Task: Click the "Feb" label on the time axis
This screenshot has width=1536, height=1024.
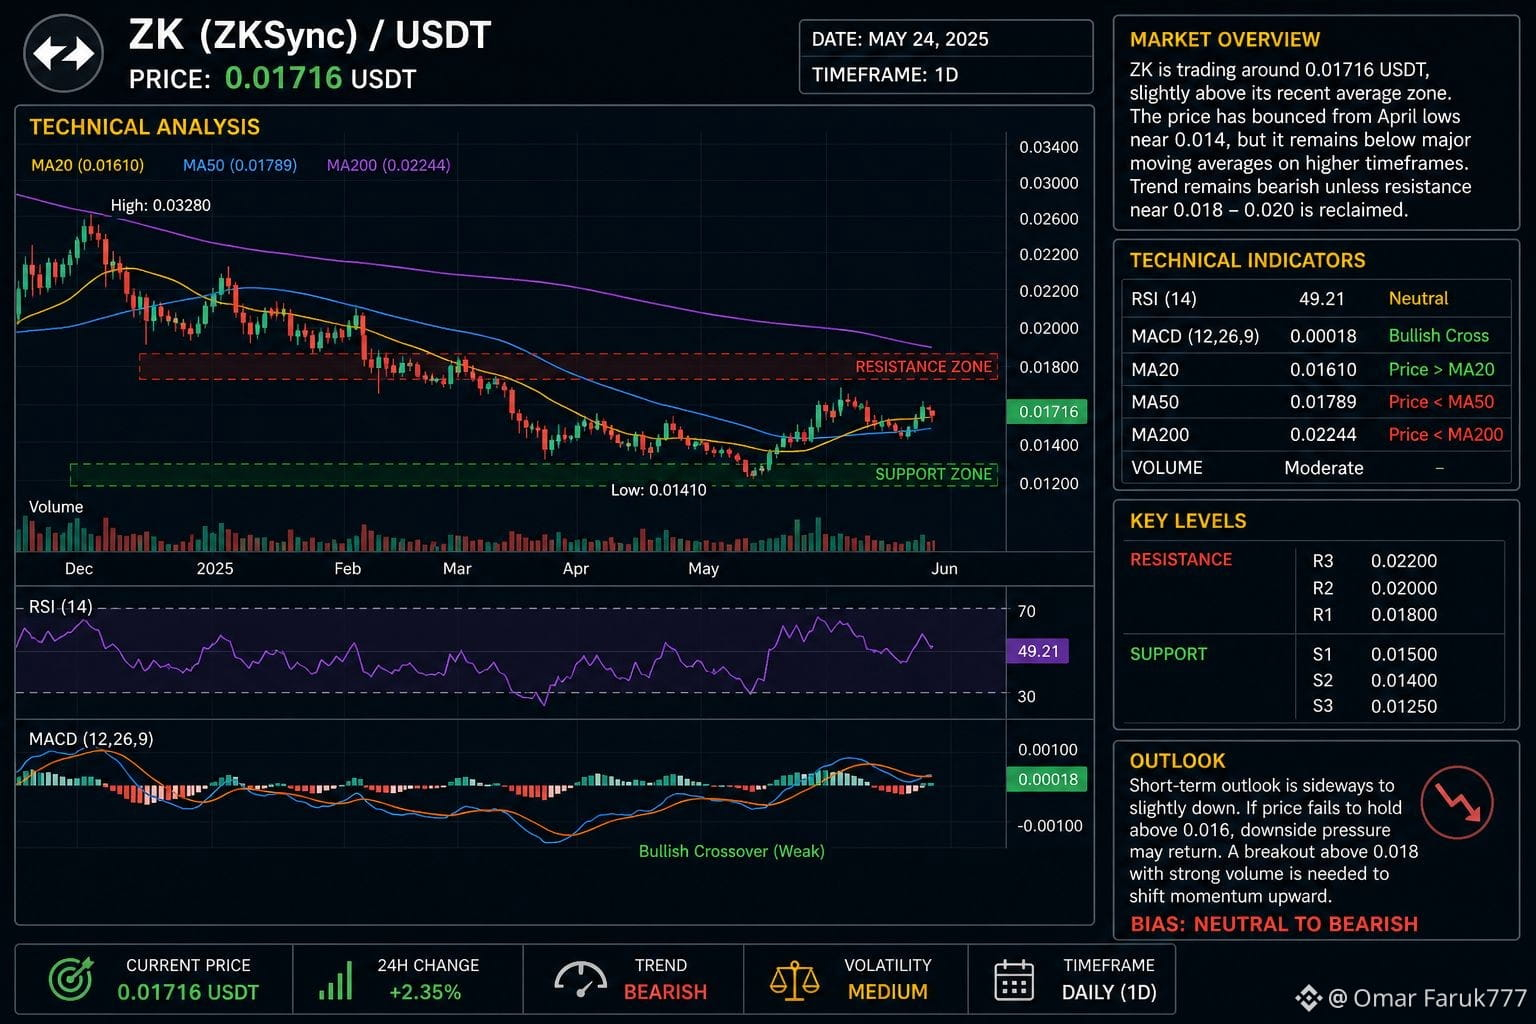Action: [x=347, y=569]
